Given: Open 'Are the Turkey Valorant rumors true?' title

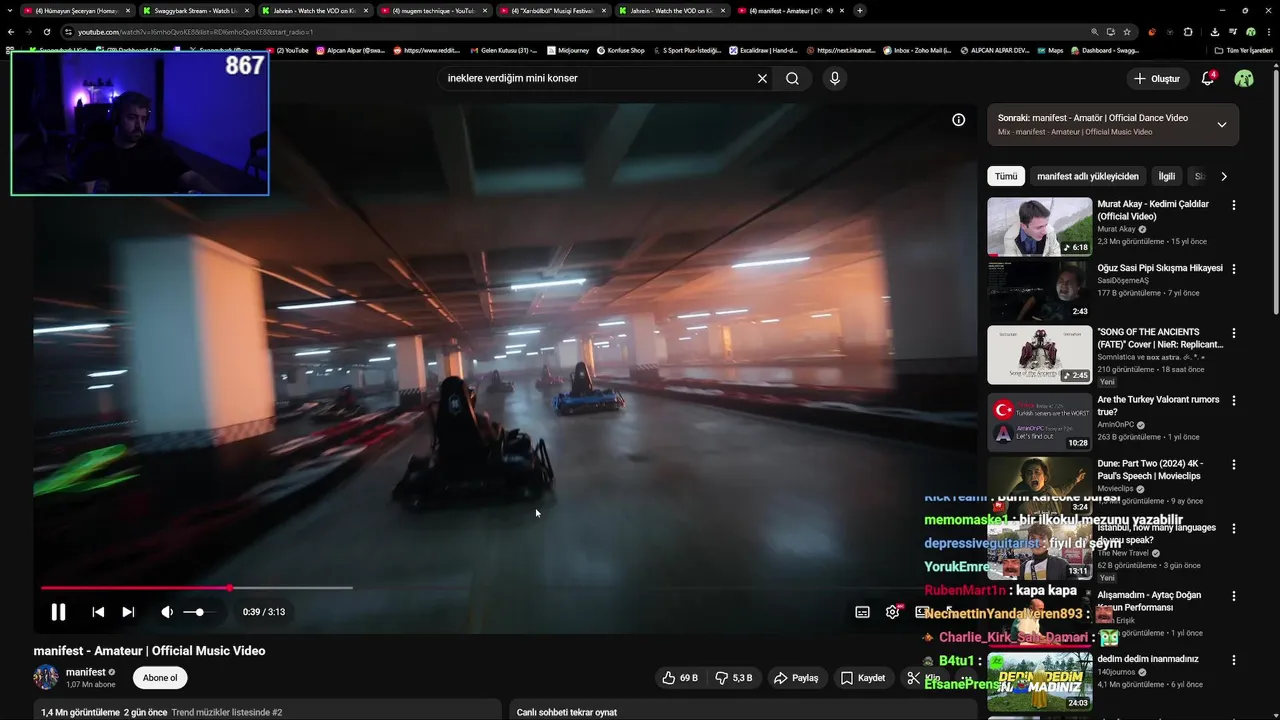Looking at the screenshot, I should point(1158,405).
